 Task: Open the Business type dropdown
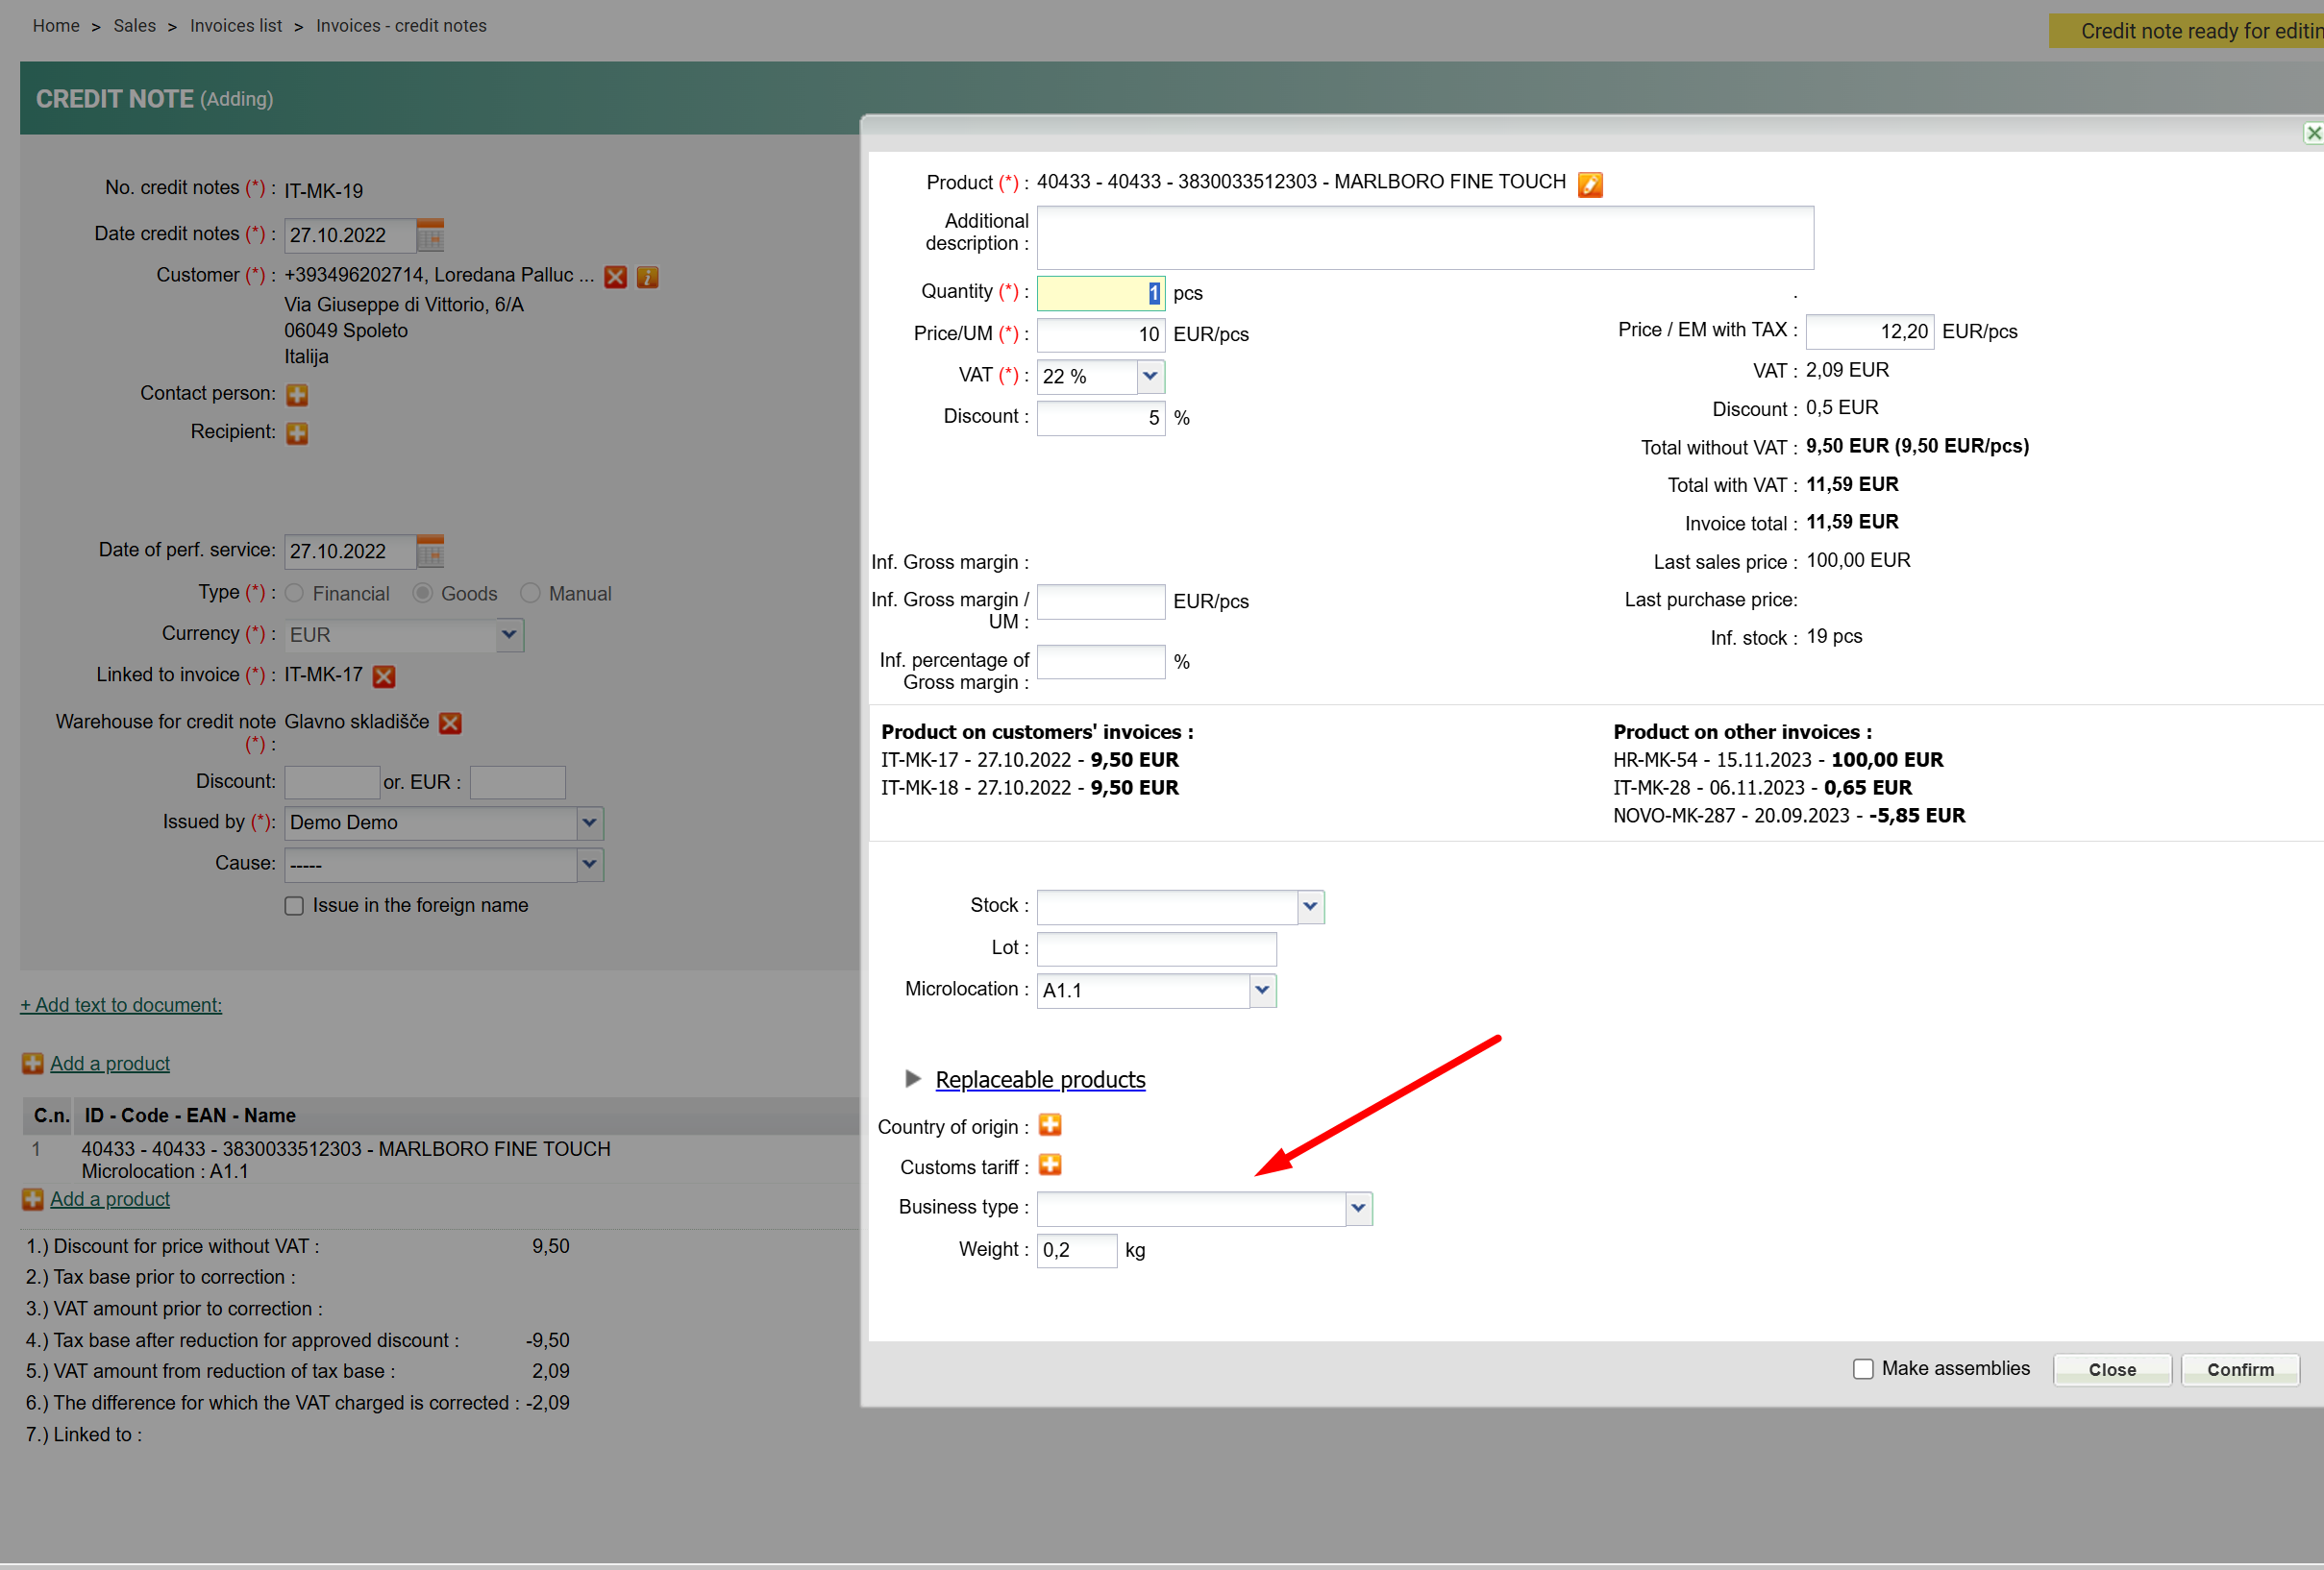[1357, 1208]
